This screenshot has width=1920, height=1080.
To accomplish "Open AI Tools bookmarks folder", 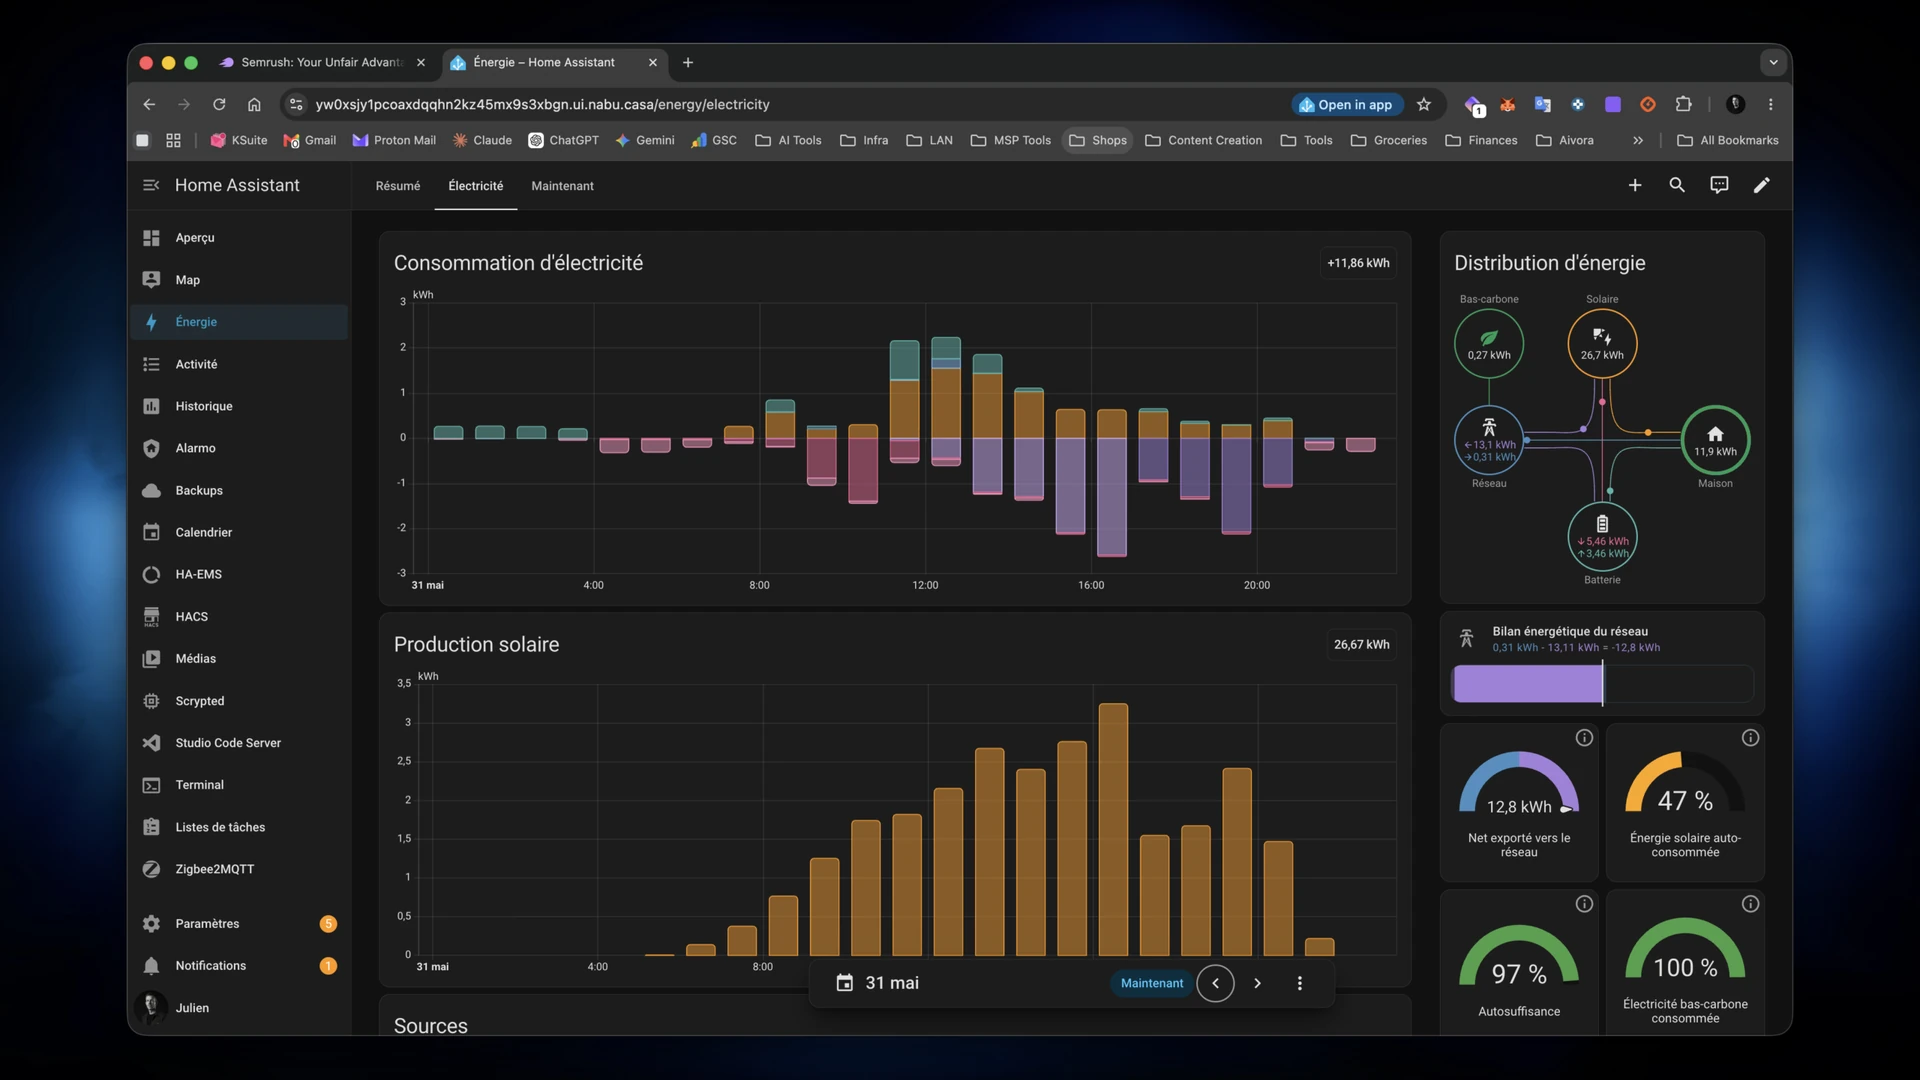I will [788, 140].
